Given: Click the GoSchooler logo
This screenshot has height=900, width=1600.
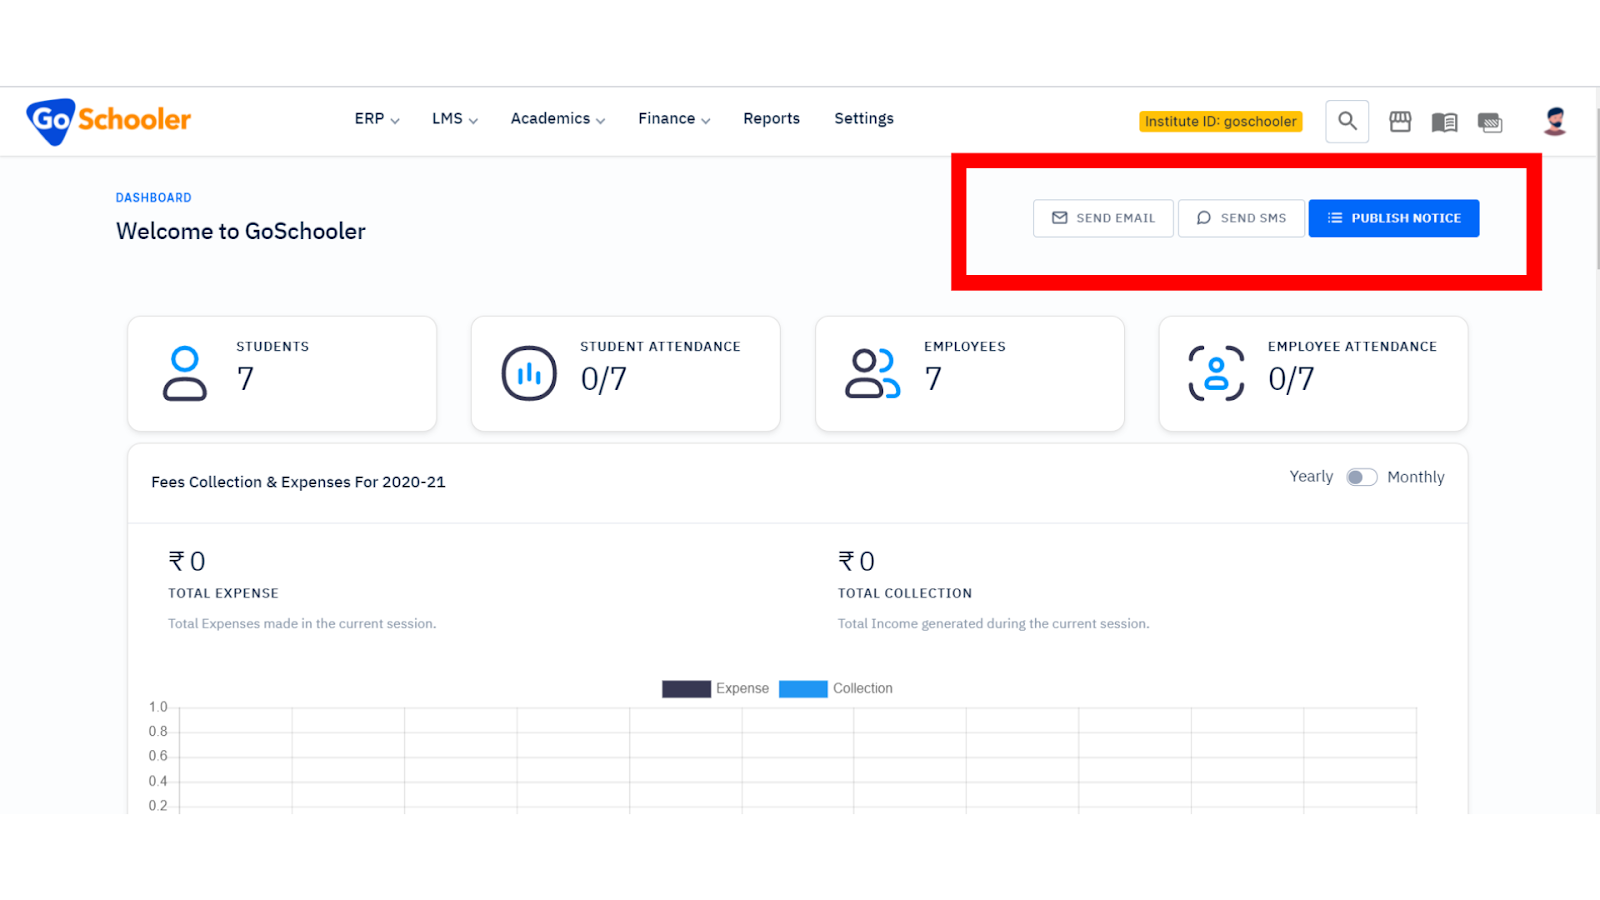Looking at the screenshot, I should point(109,121).
